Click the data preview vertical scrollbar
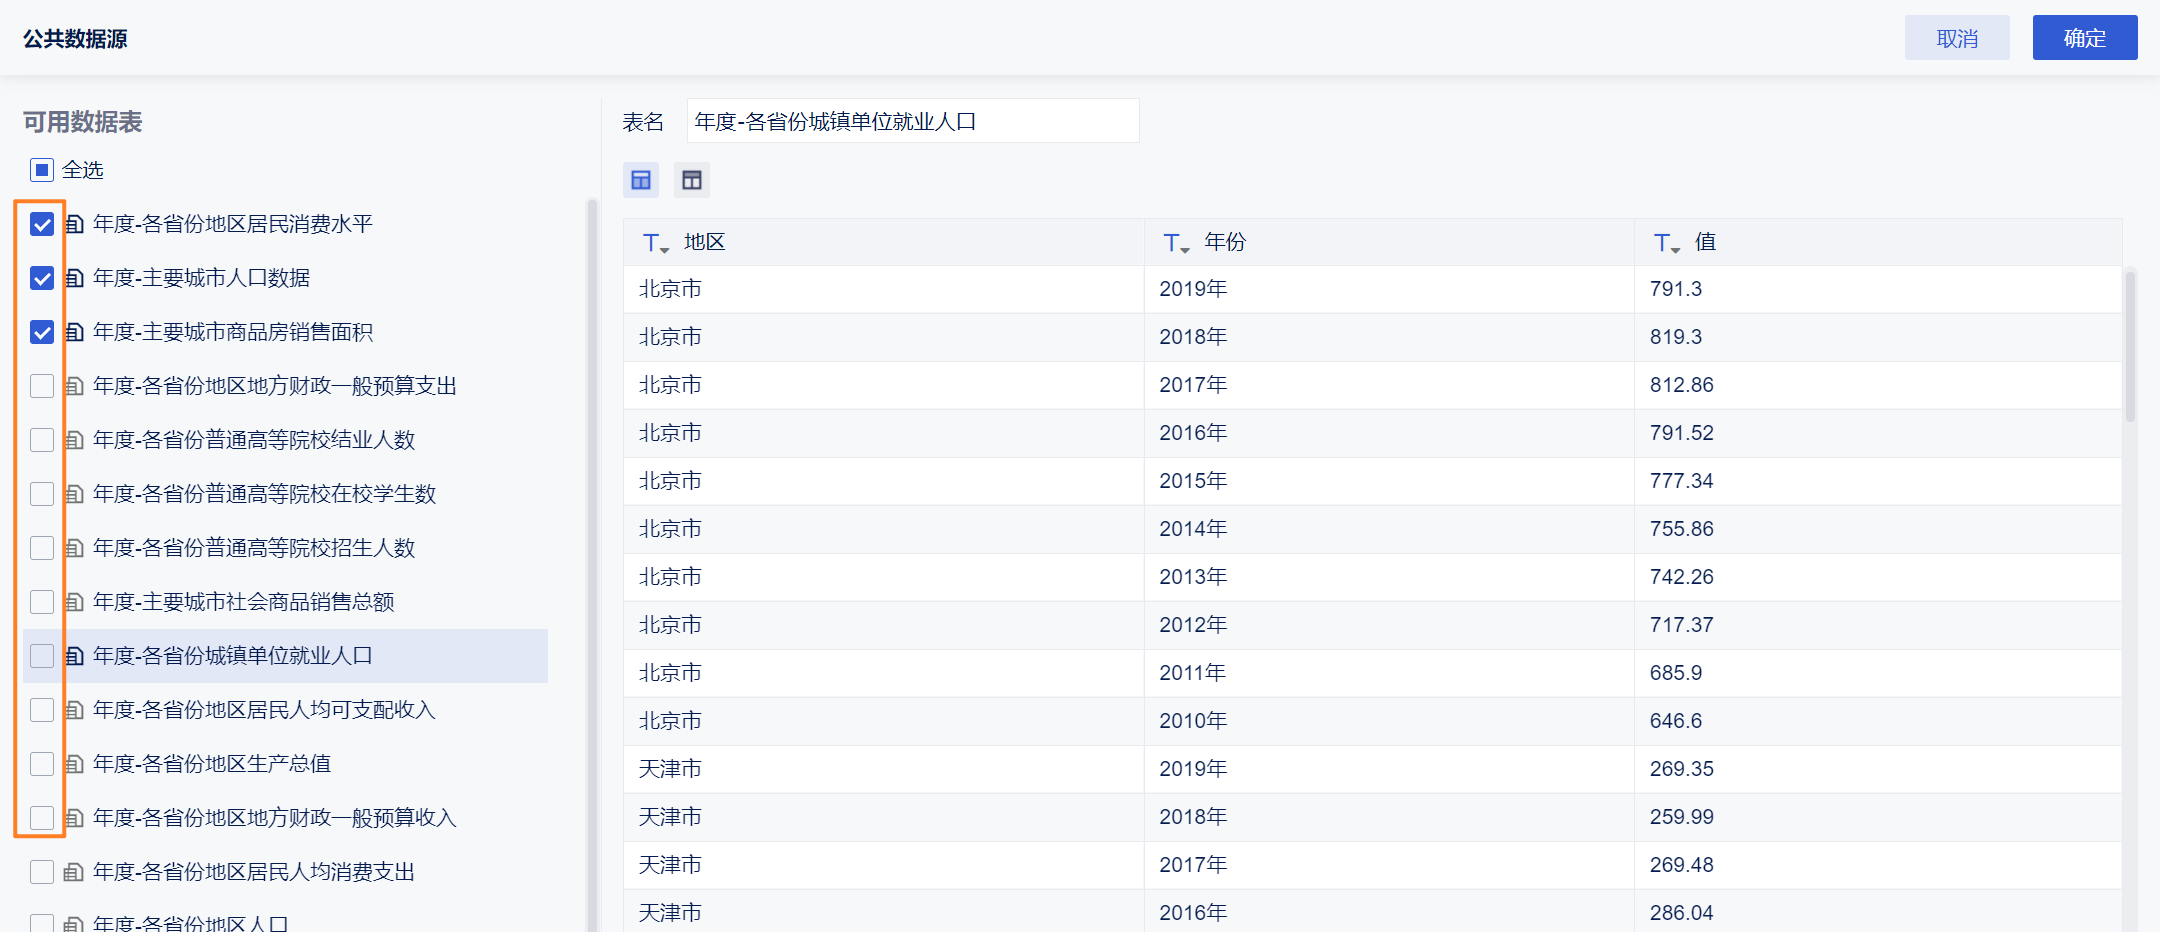Viewport: 2160px width, 932px height. 2130,346
